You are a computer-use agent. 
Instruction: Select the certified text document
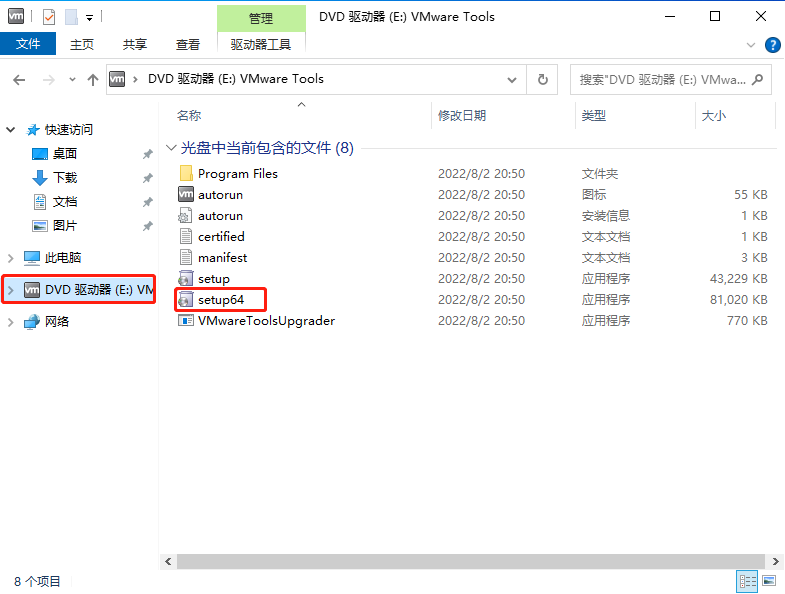pos(221,237)
